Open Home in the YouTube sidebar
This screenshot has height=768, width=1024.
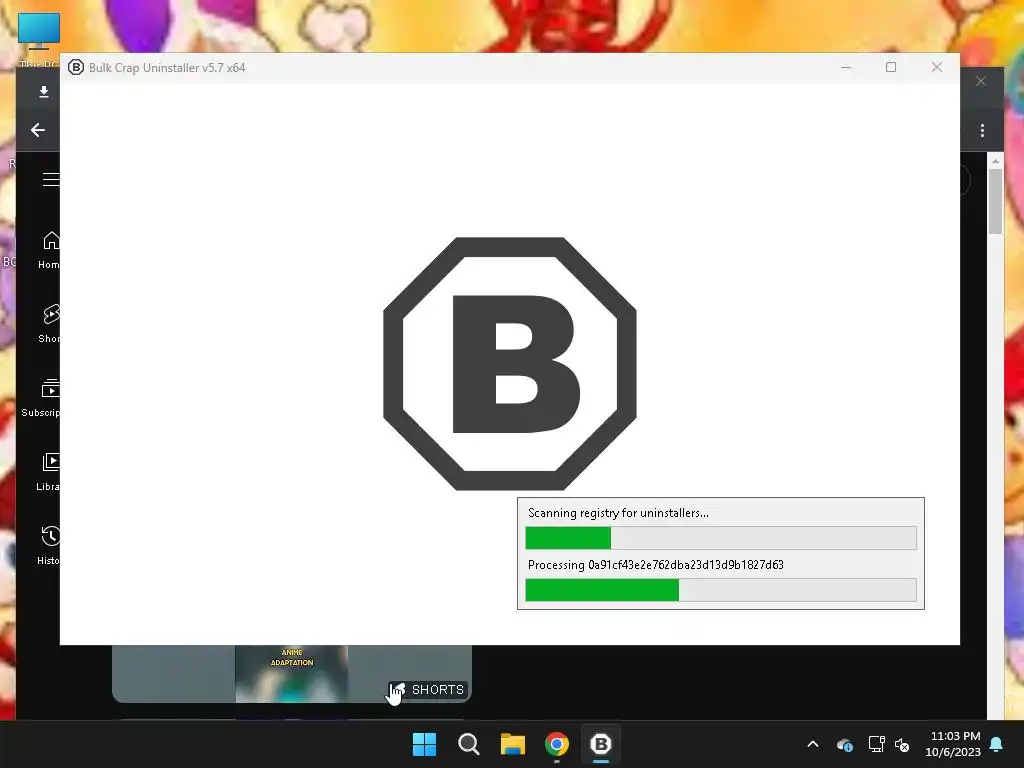point(48,249)
